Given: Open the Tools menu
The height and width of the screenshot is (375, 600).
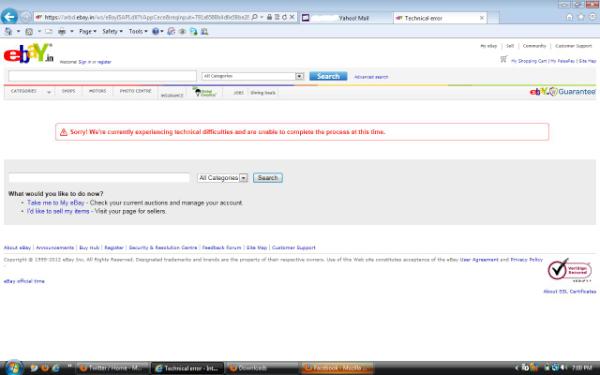Looking at the screenshot, I should tap(138, 31).
